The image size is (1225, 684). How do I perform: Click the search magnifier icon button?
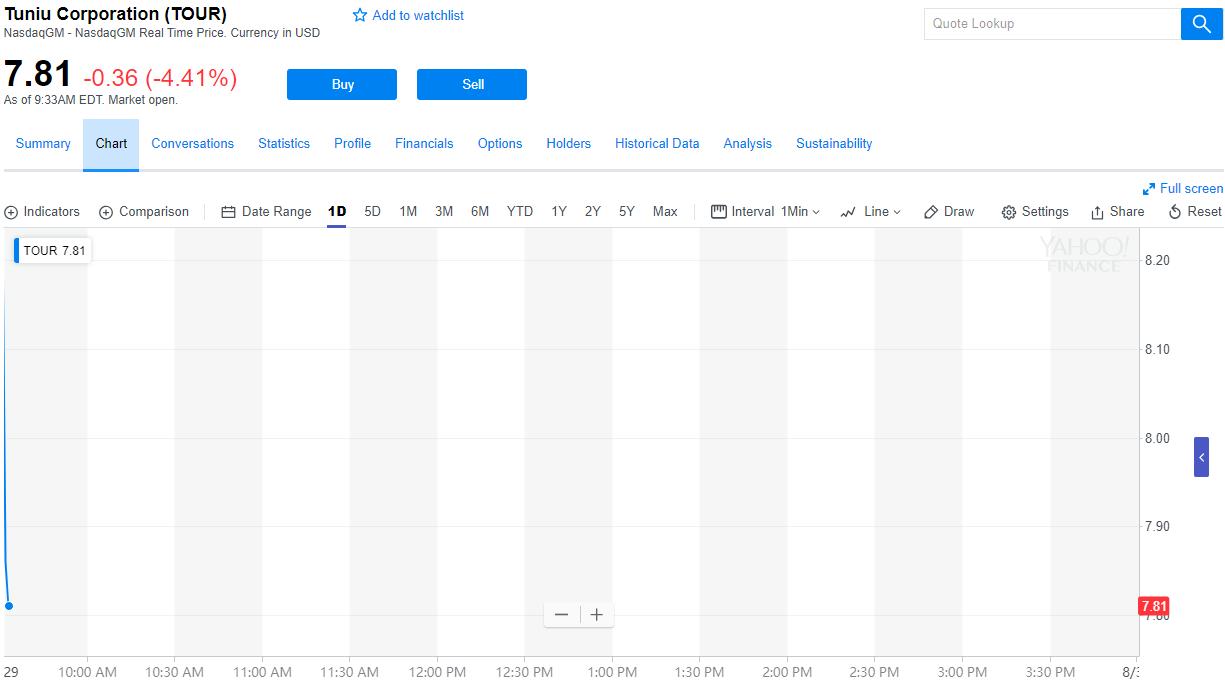1201,24
